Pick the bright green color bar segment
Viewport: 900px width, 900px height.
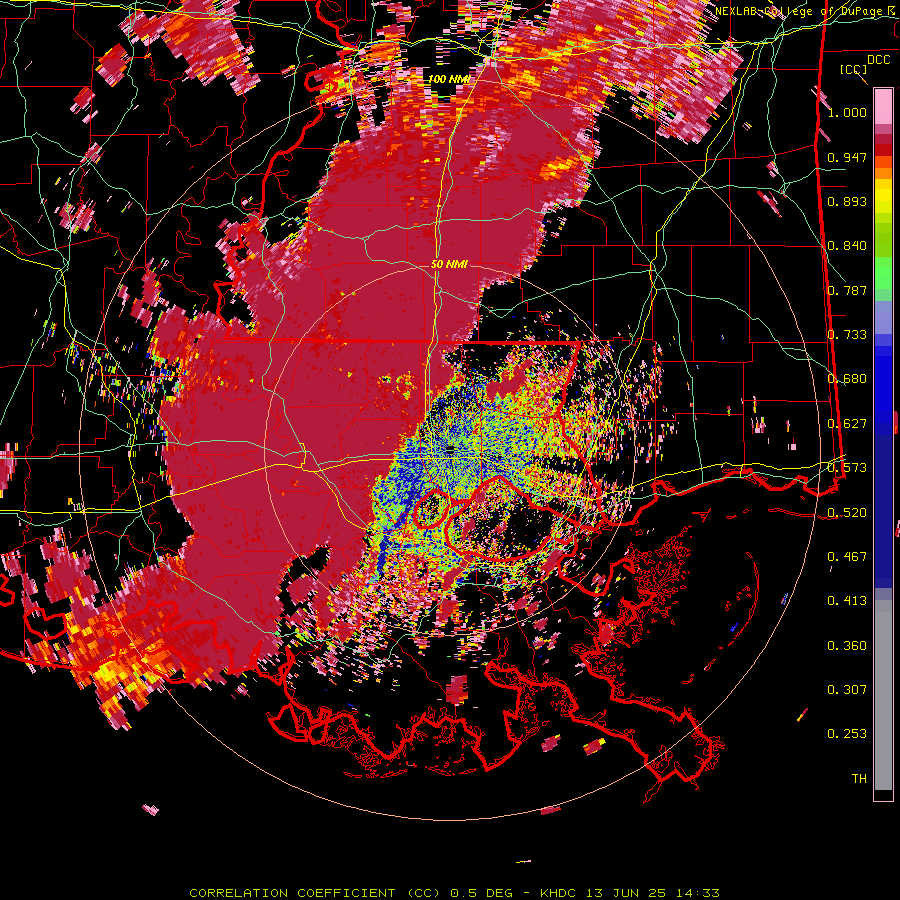pos(883,272)
